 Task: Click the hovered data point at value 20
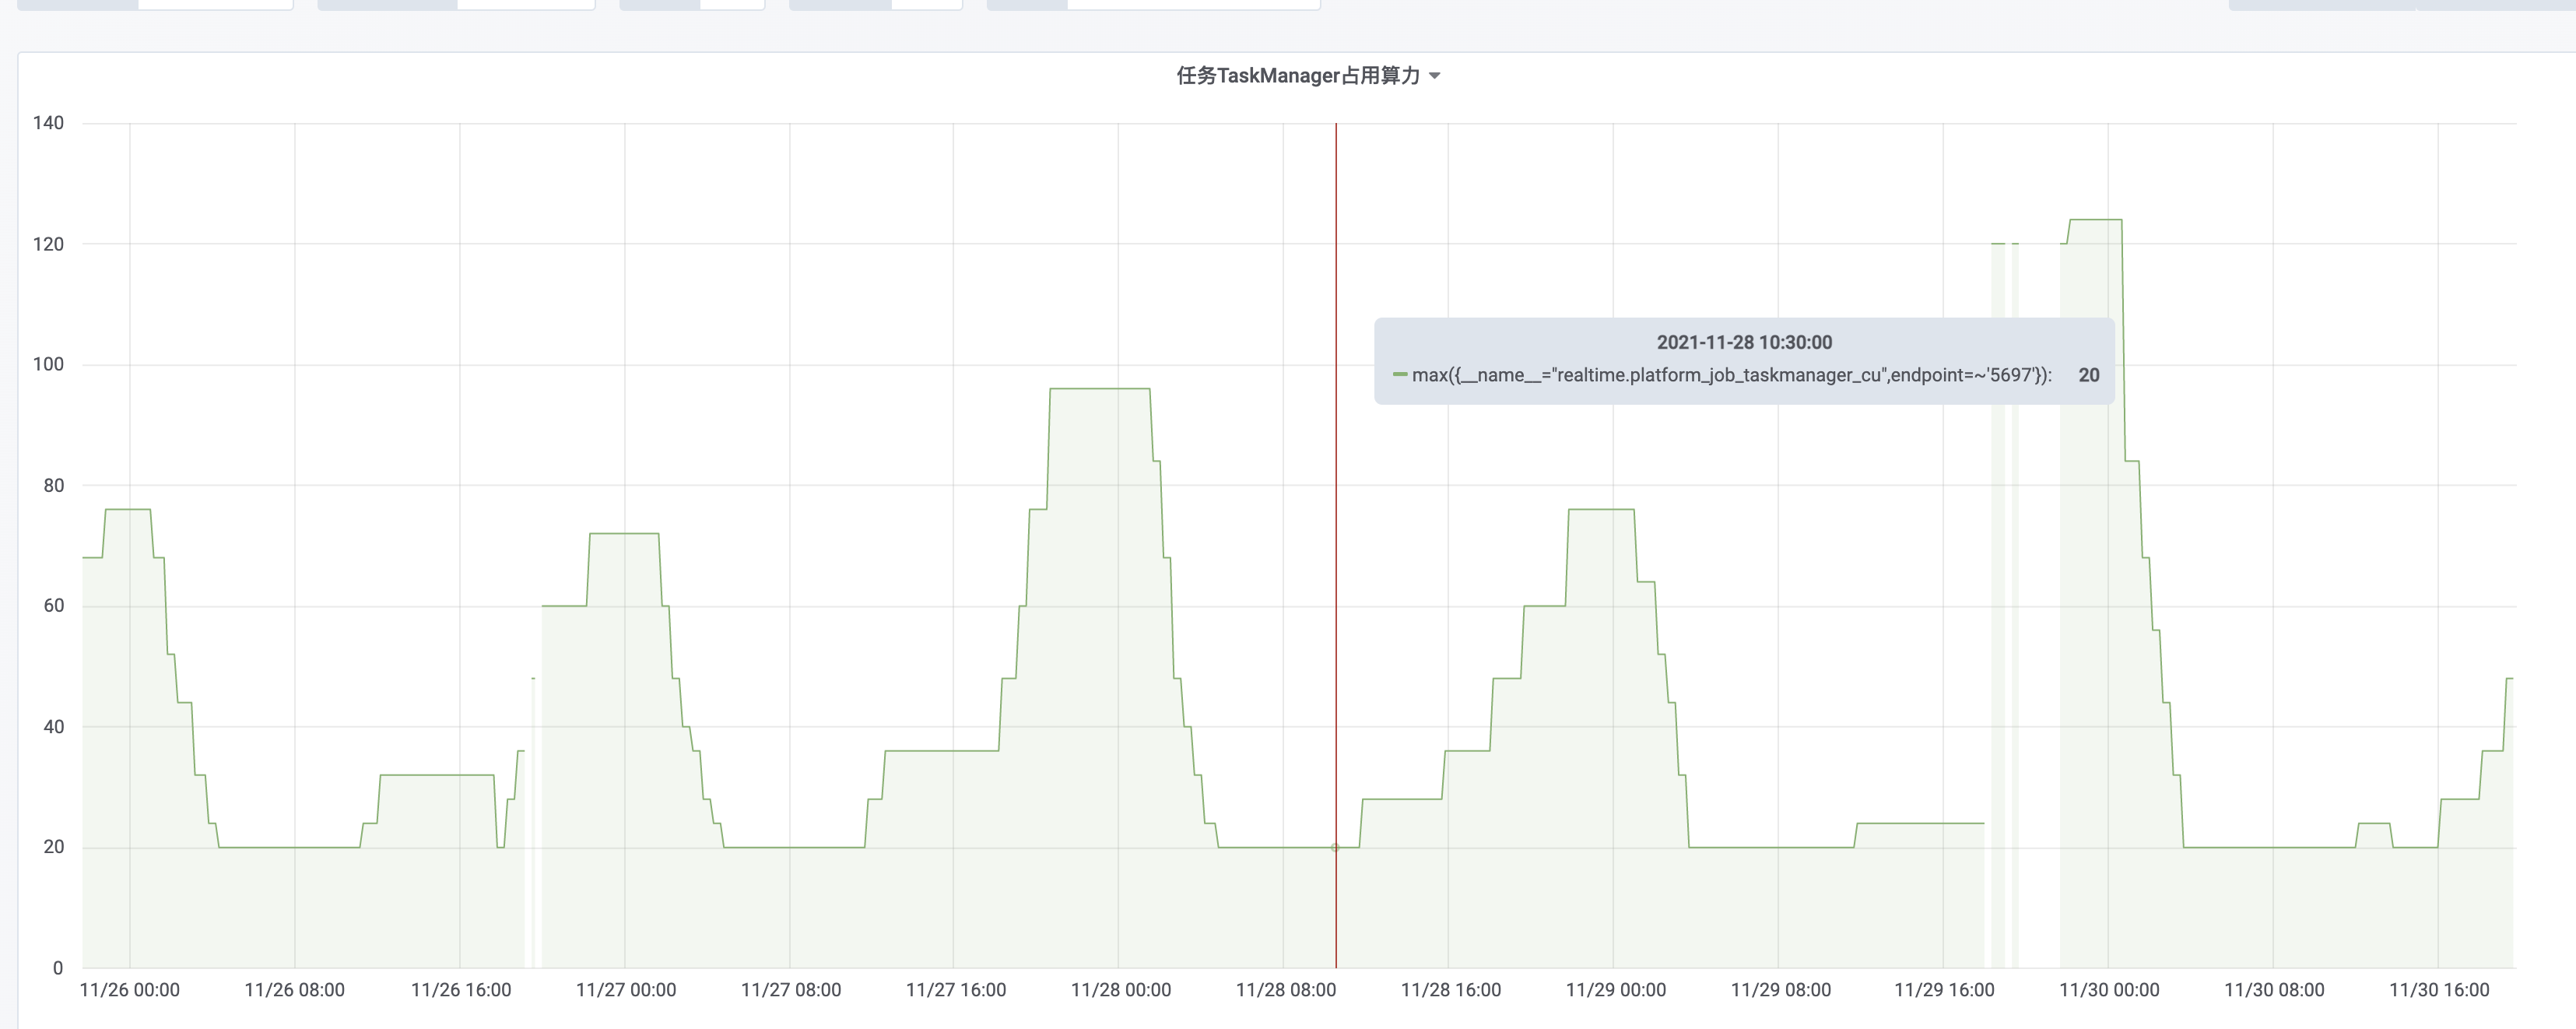1335,848
